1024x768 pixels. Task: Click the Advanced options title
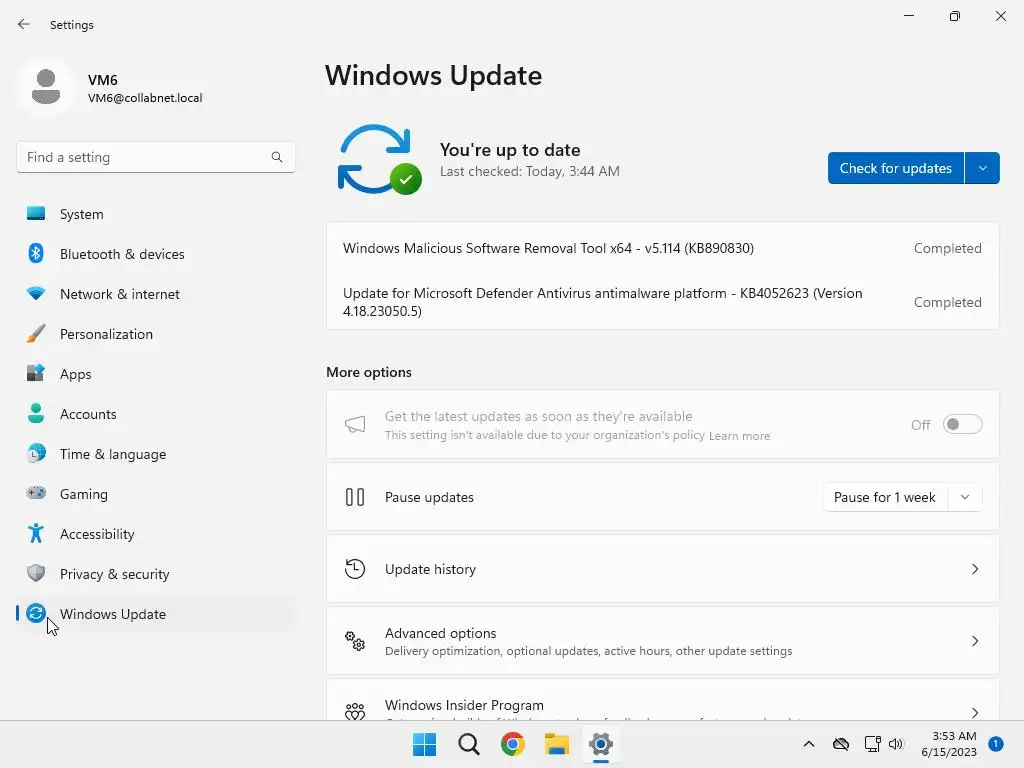440,633
